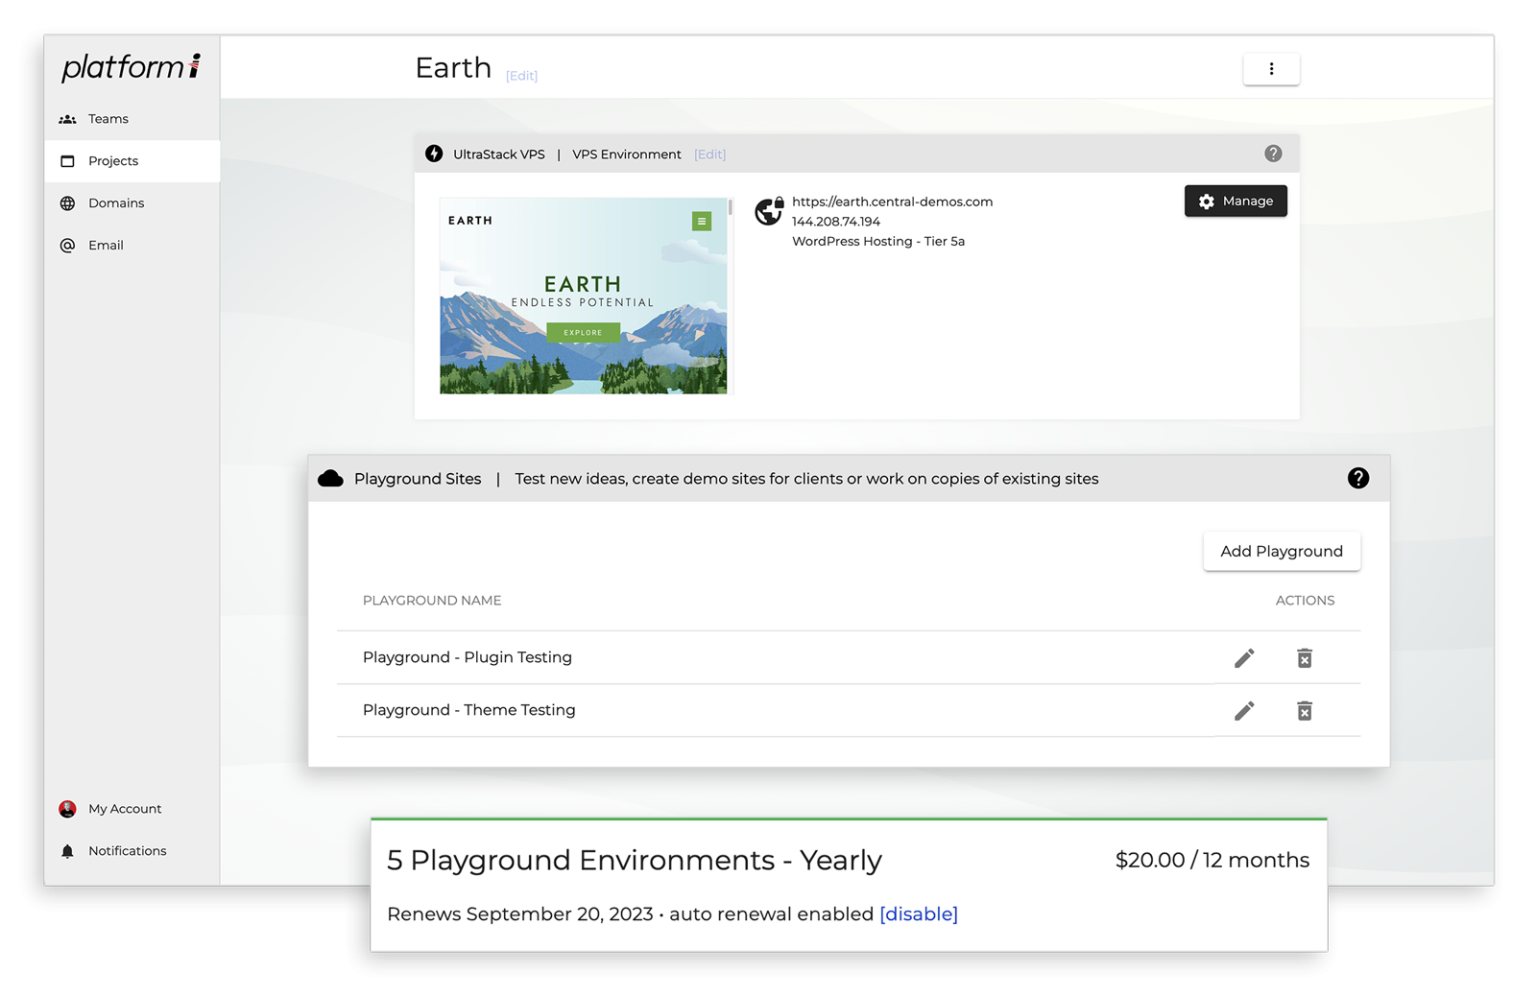1536x996 pixels.
Task: Open https://earth.central-demos.com
Action: click(x=891, y=201)
